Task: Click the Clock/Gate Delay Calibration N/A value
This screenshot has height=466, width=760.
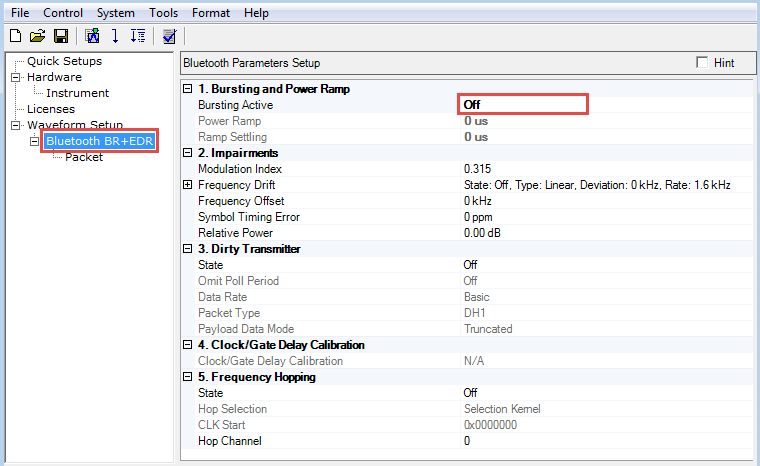Action: (x=474, y=361)
